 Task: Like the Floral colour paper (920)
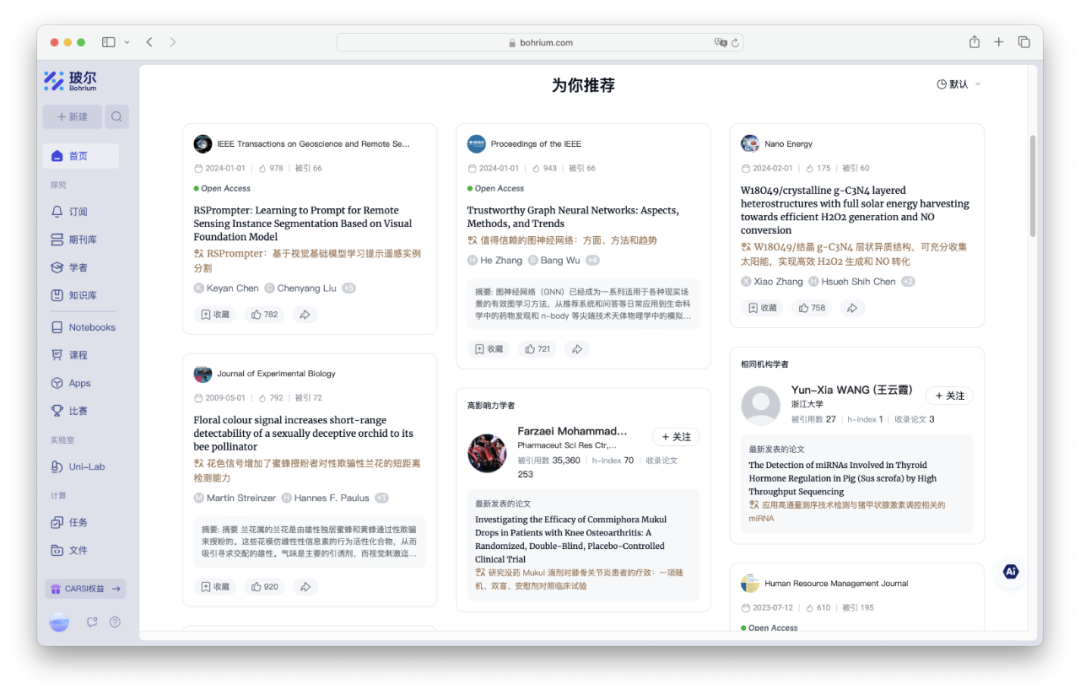[264, 587]
